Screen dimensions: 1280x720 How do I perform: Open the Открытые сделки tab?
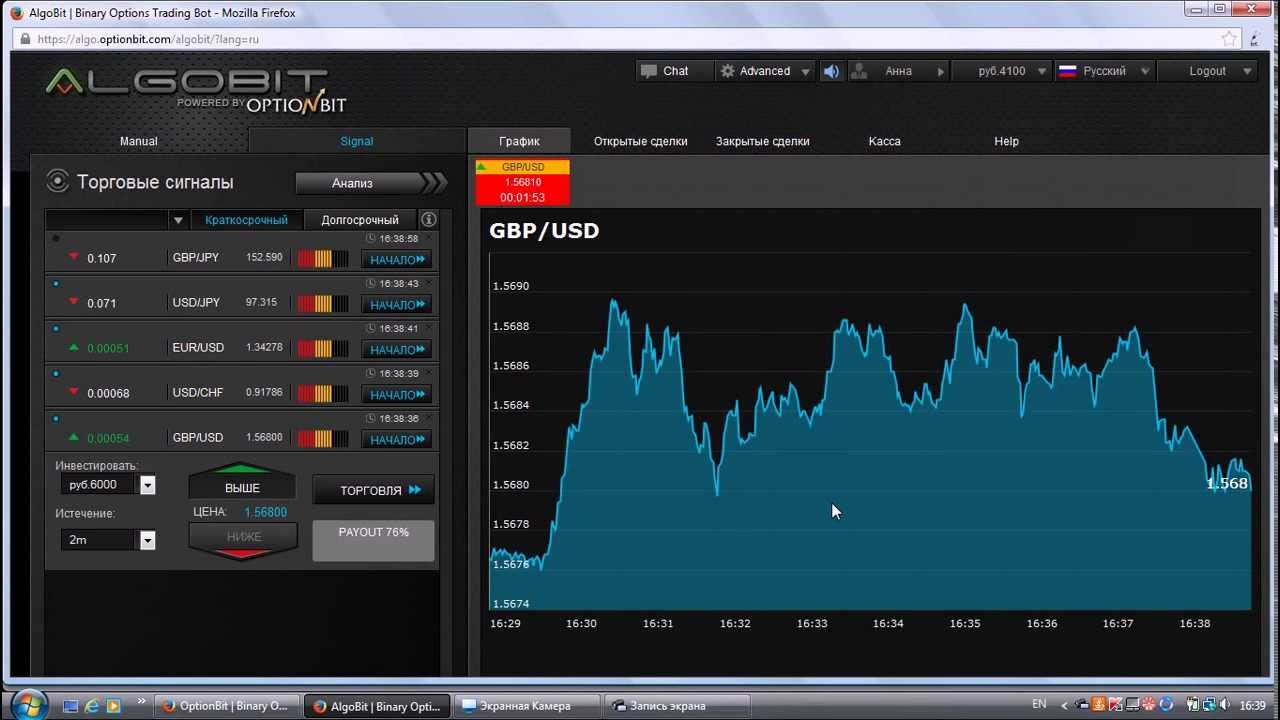point(641,141)
